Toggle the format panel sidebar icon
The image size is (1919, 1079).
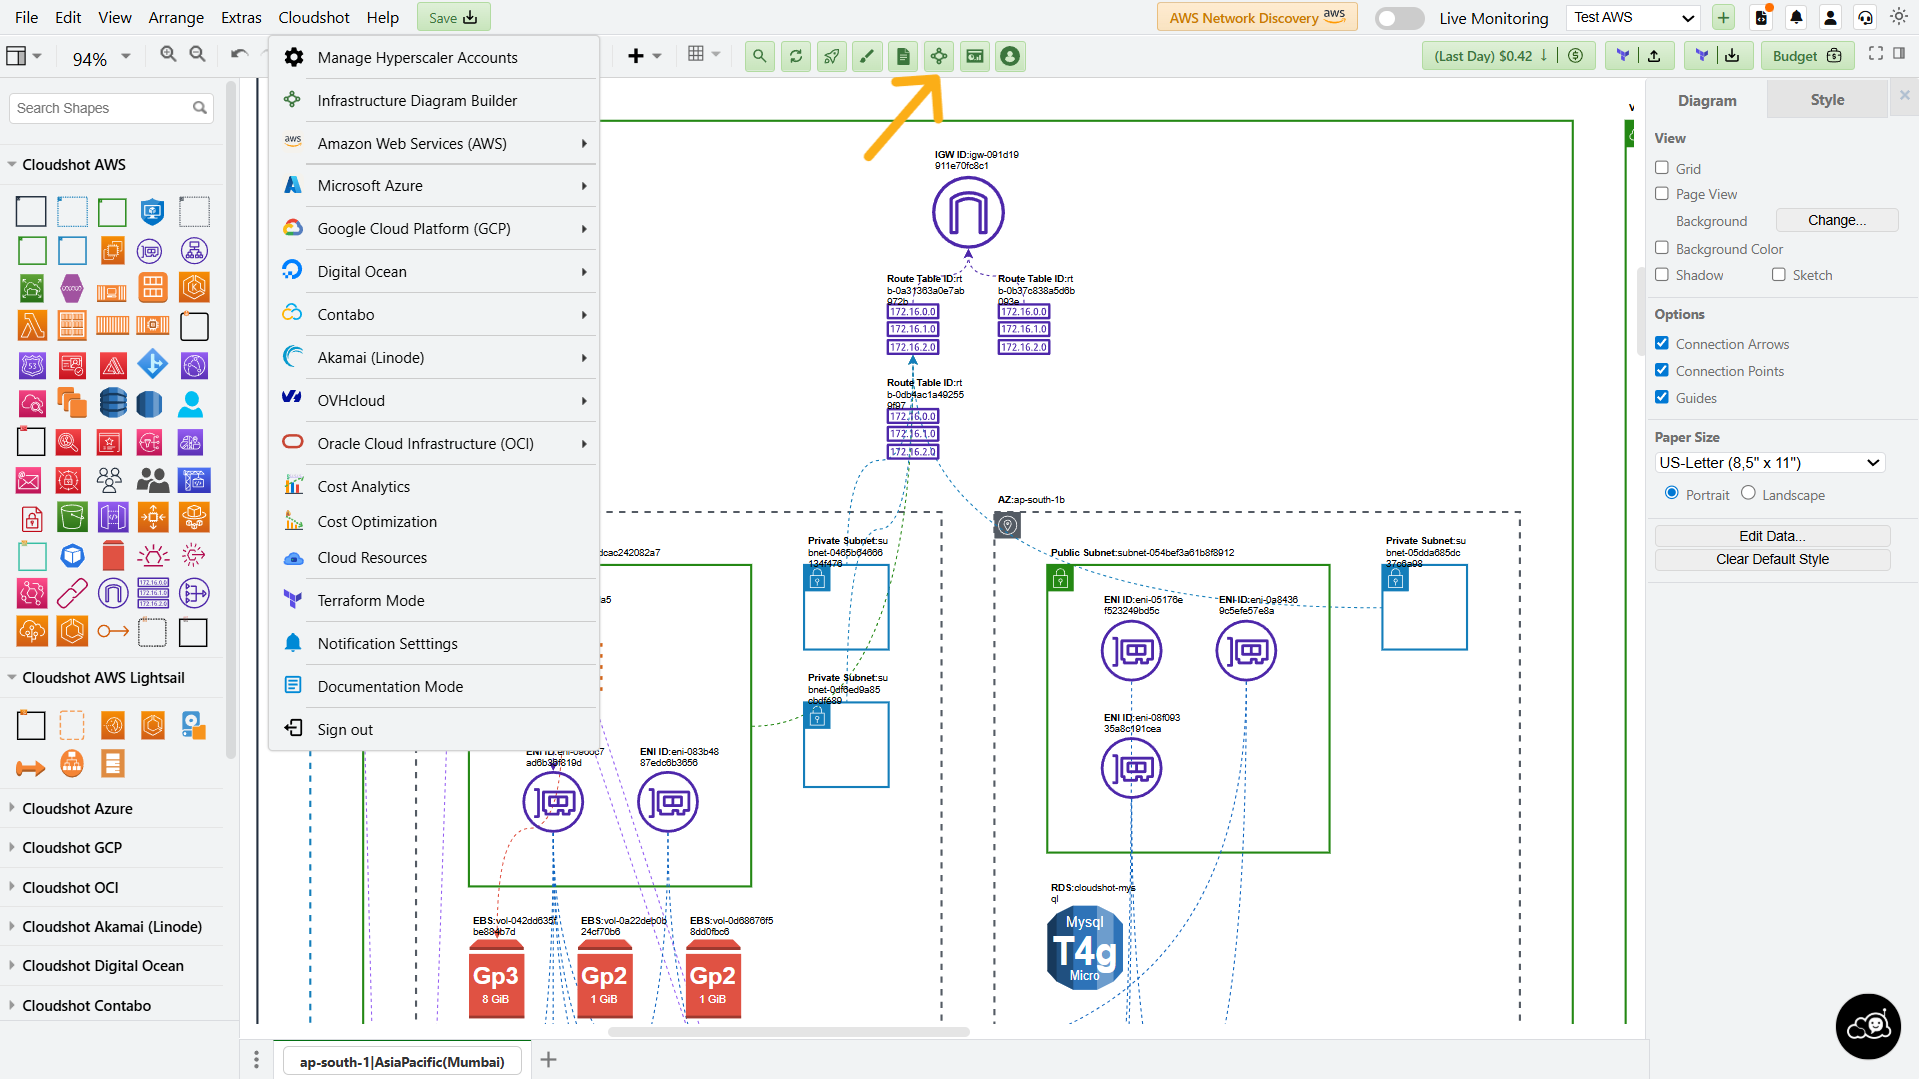pyautogui.click(x=1899, y=54)
